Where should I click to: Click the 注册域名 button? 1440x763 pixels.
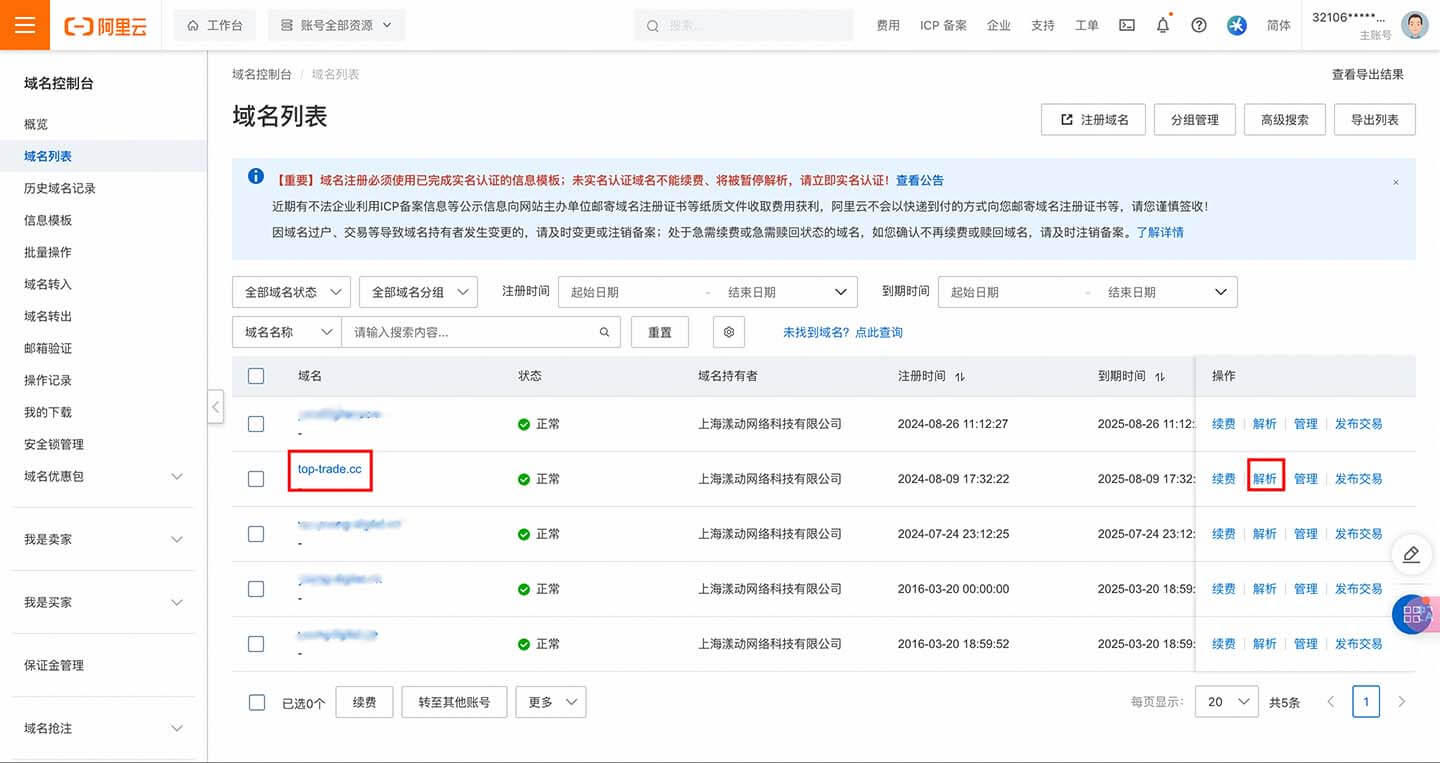1093,119
